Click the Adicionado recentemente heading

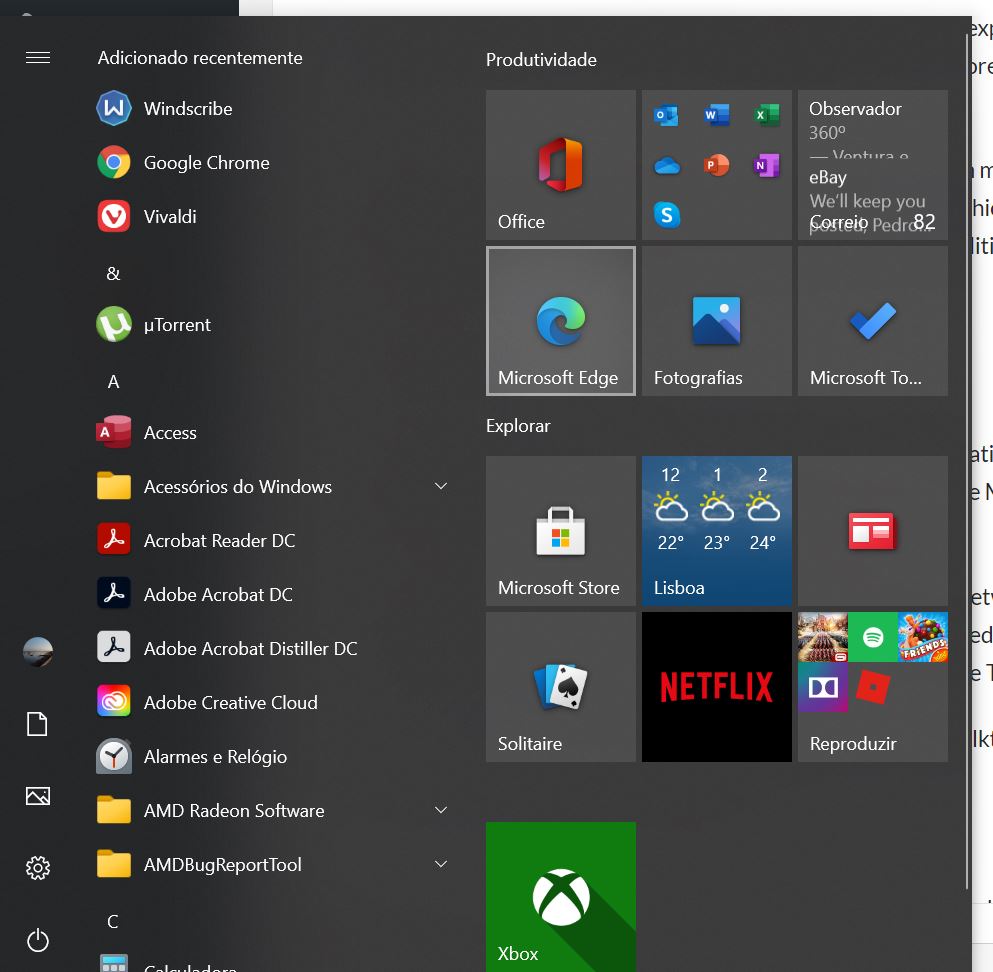click(x=200, y=58)
